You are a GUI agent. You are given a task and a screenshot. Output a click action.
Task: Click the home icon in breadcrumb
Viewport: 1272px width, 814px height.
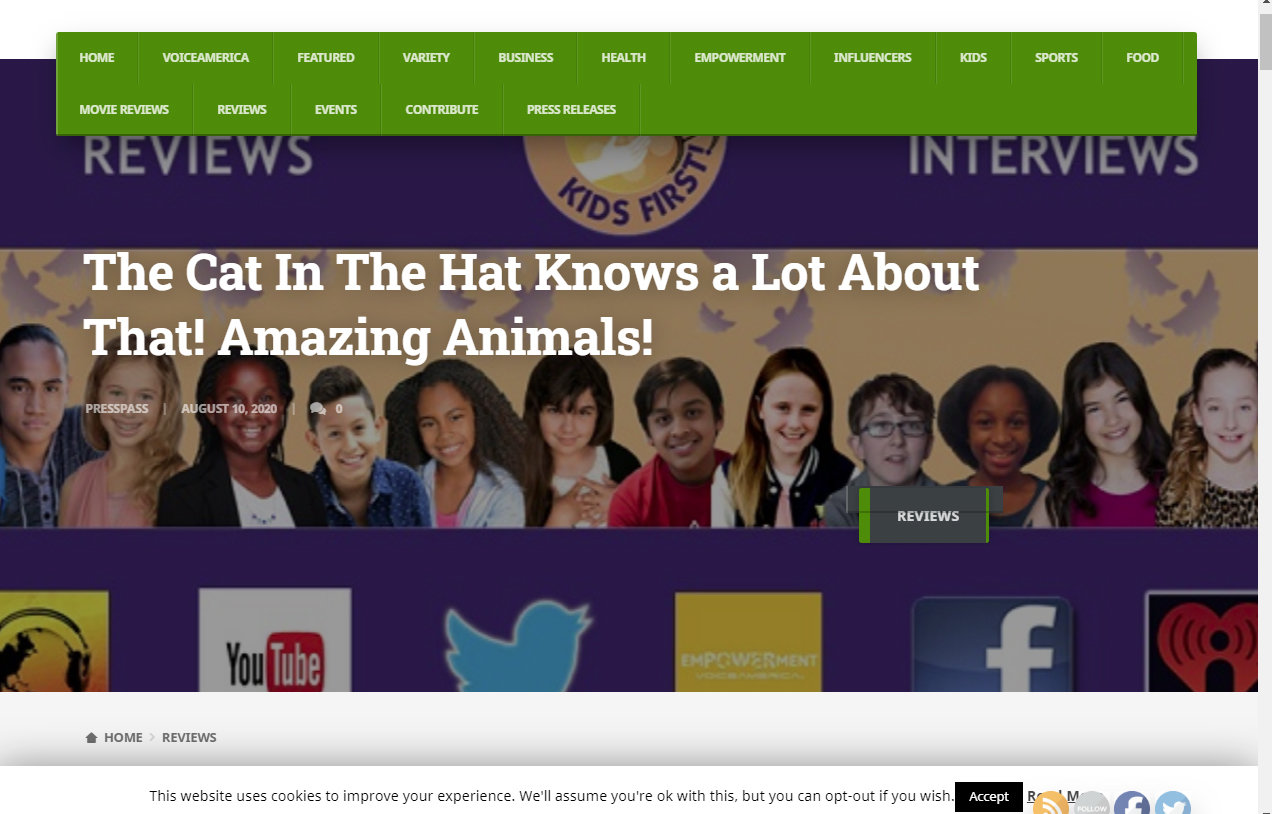[x=91, y=738]
